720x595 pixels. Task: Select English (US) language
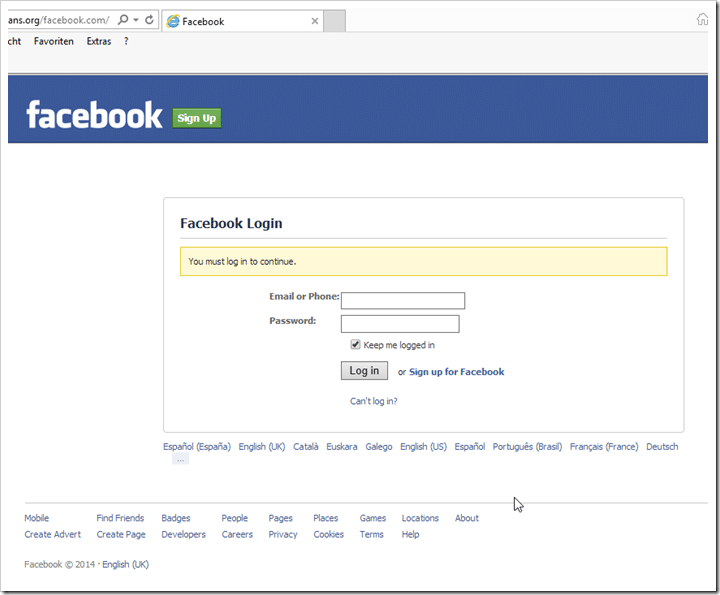(423, 447)
